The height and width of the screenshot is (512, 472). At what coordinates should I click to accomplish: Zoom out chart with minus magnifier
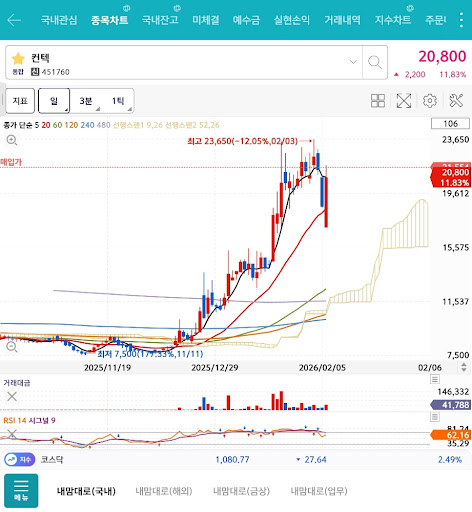click(12, 347)
